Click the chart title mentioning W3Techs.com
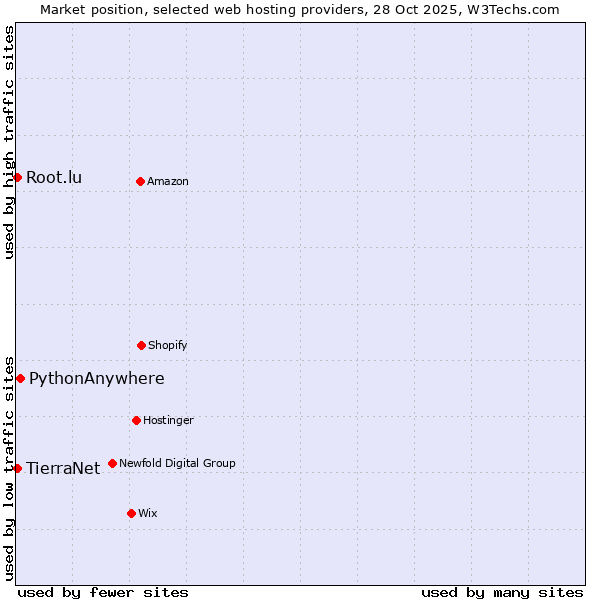The height and width of the screenshot is (600, 600). [x=300, y=9]
